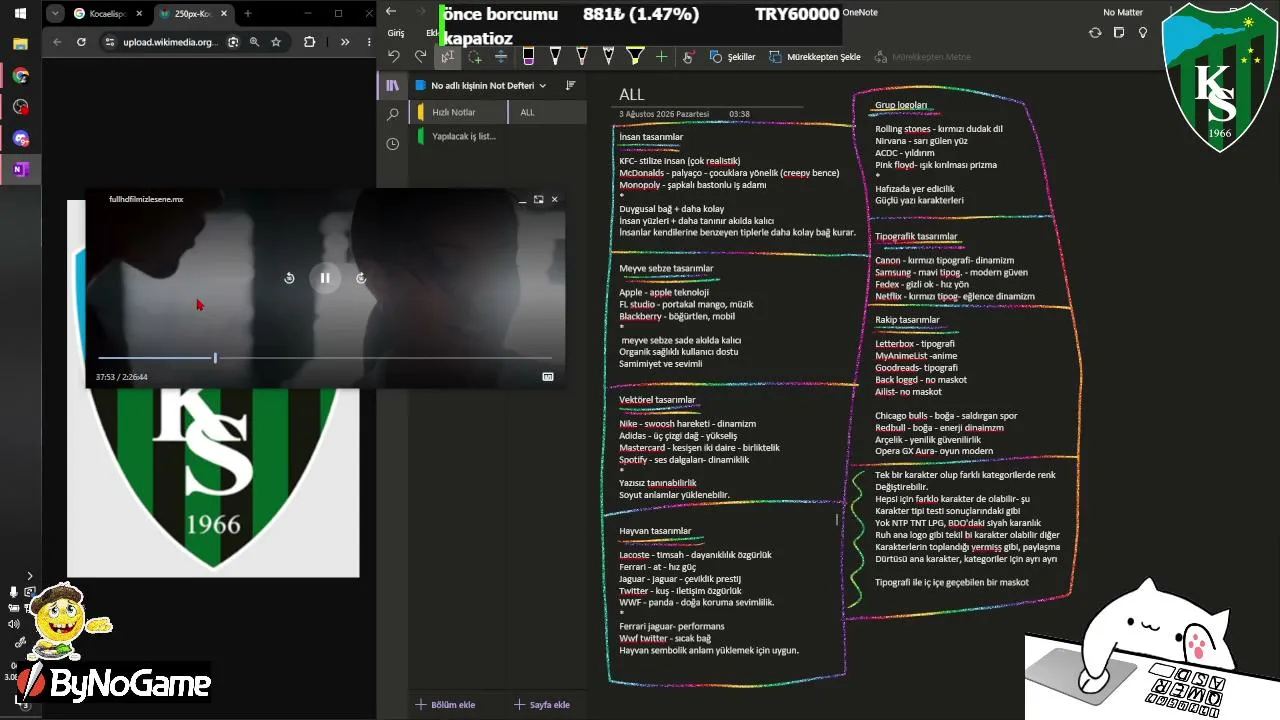Open Chrome tab search dropdown
This screenshot has height=720, width=1280.
click(55, 13)
